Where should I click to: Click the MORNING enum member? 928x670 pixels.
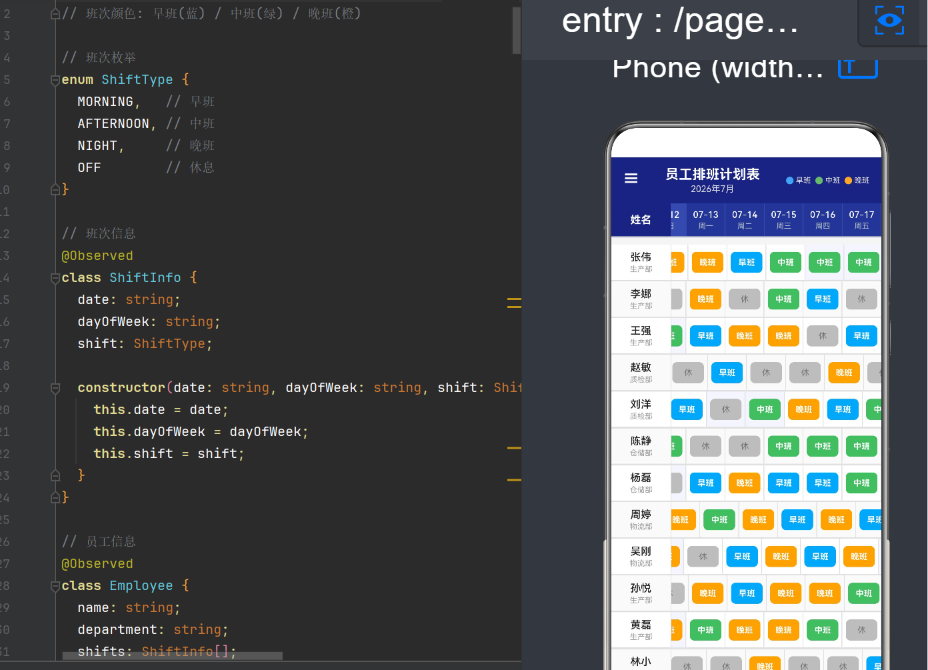click(x=105, y=102)
